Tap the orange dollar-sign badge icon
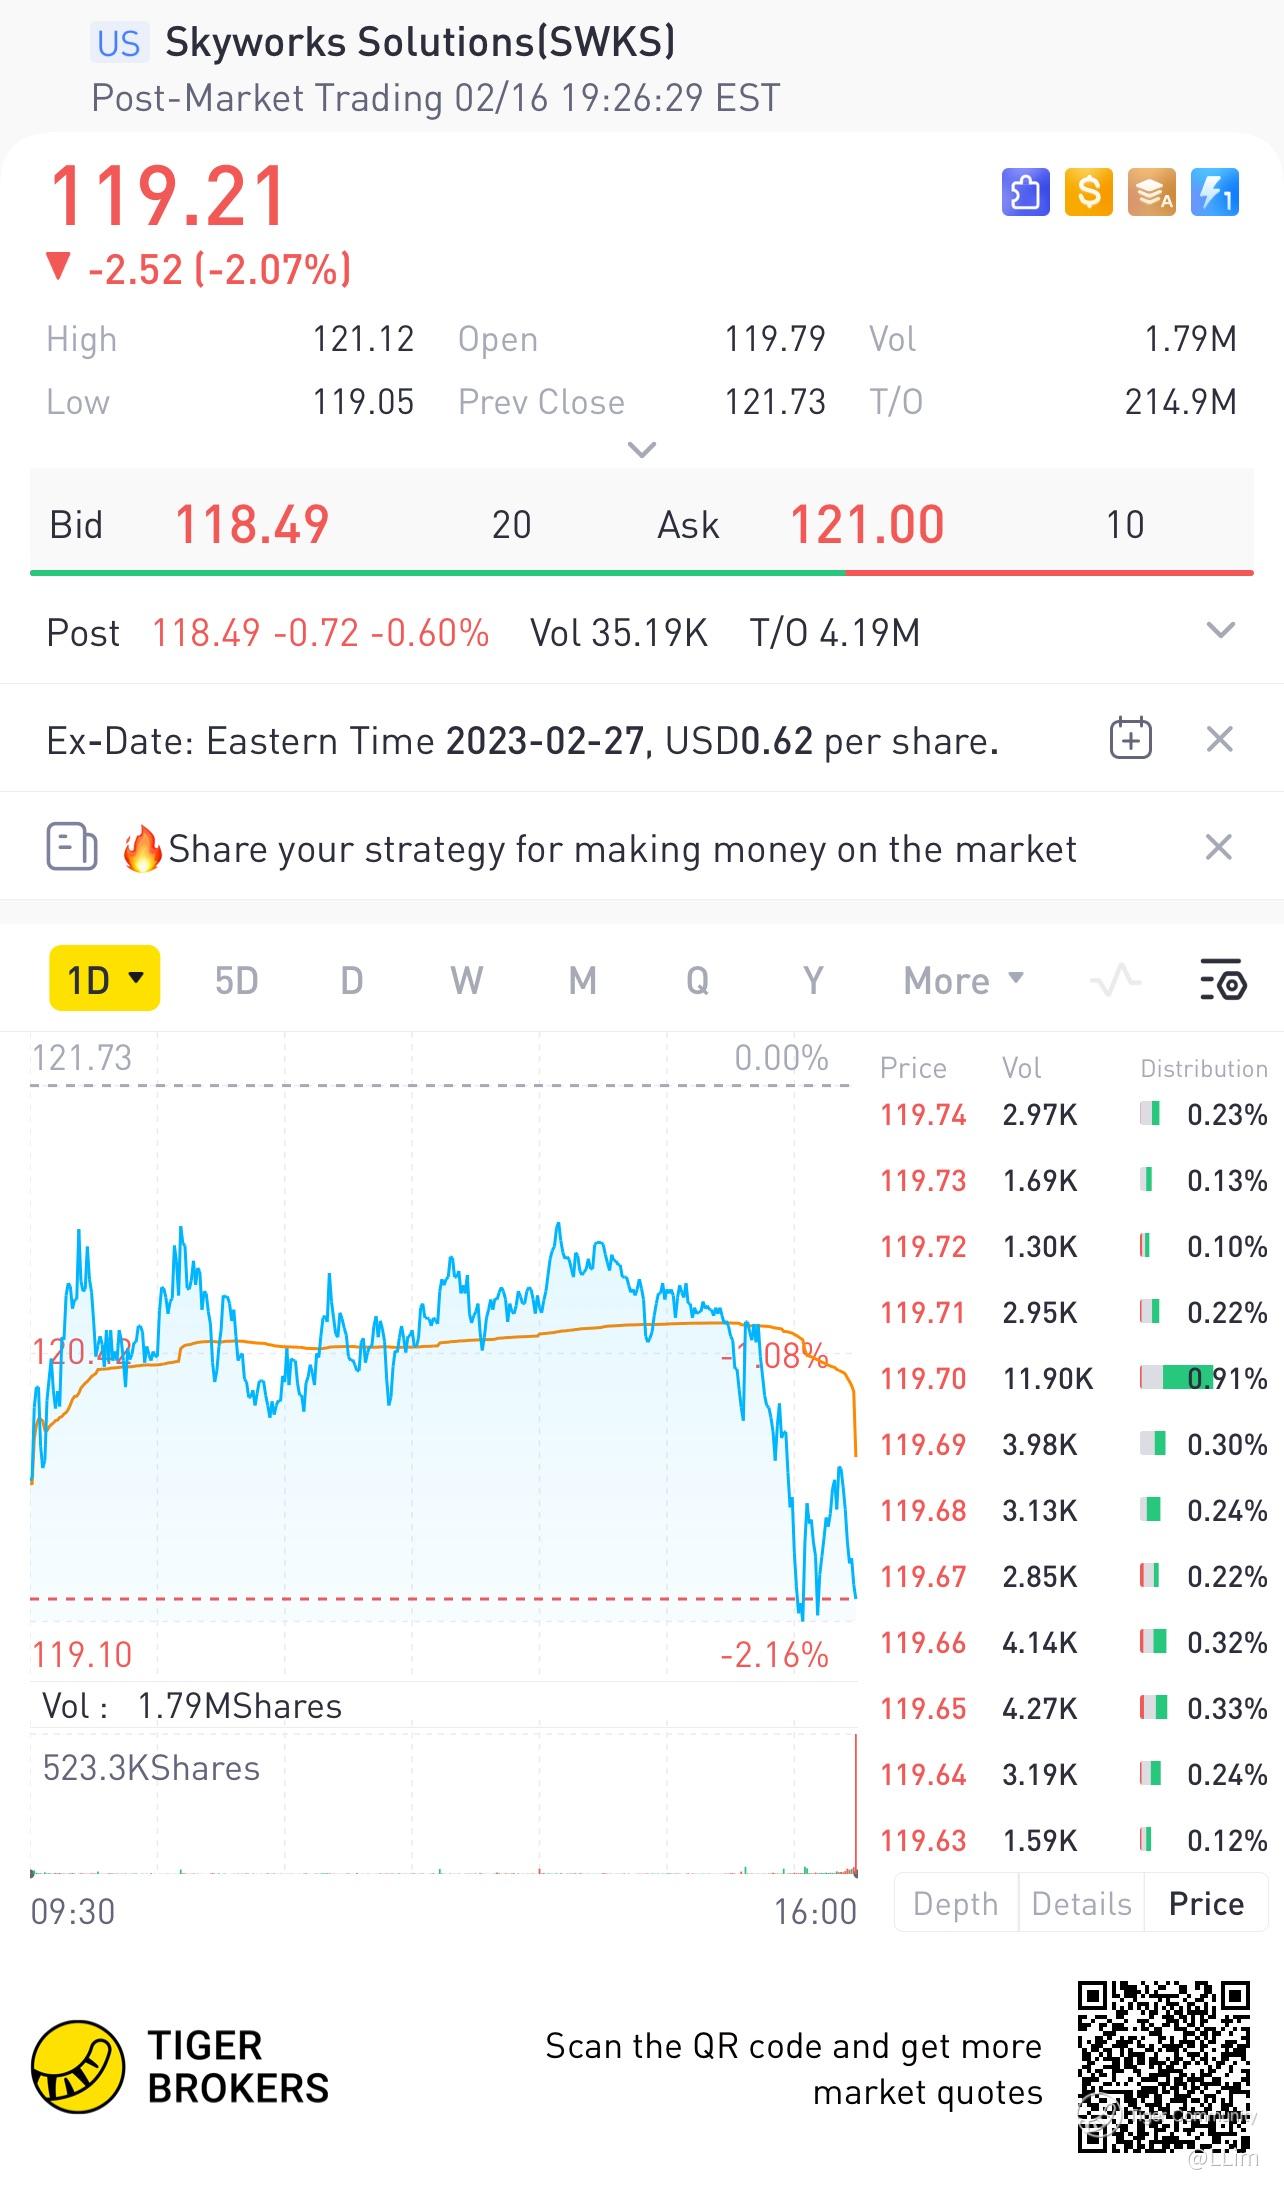 pos(1089,192)
